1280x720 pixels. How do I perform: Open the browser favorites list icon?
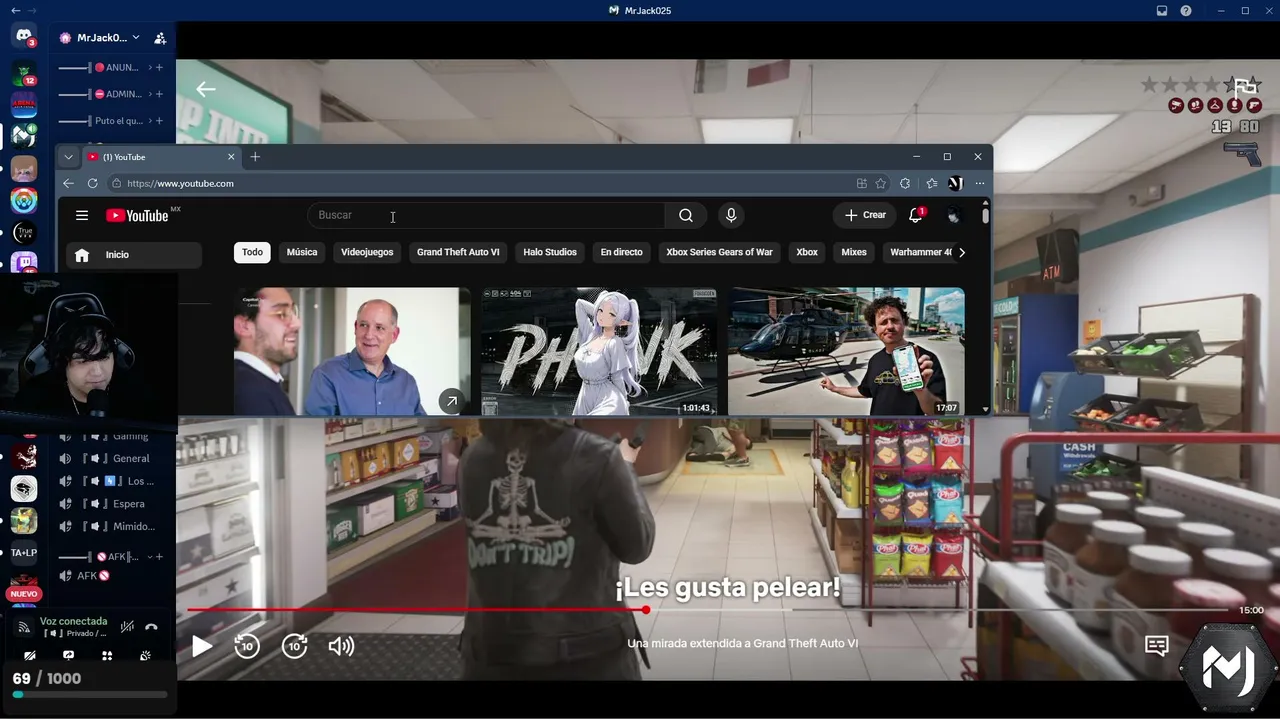point(932,183)
